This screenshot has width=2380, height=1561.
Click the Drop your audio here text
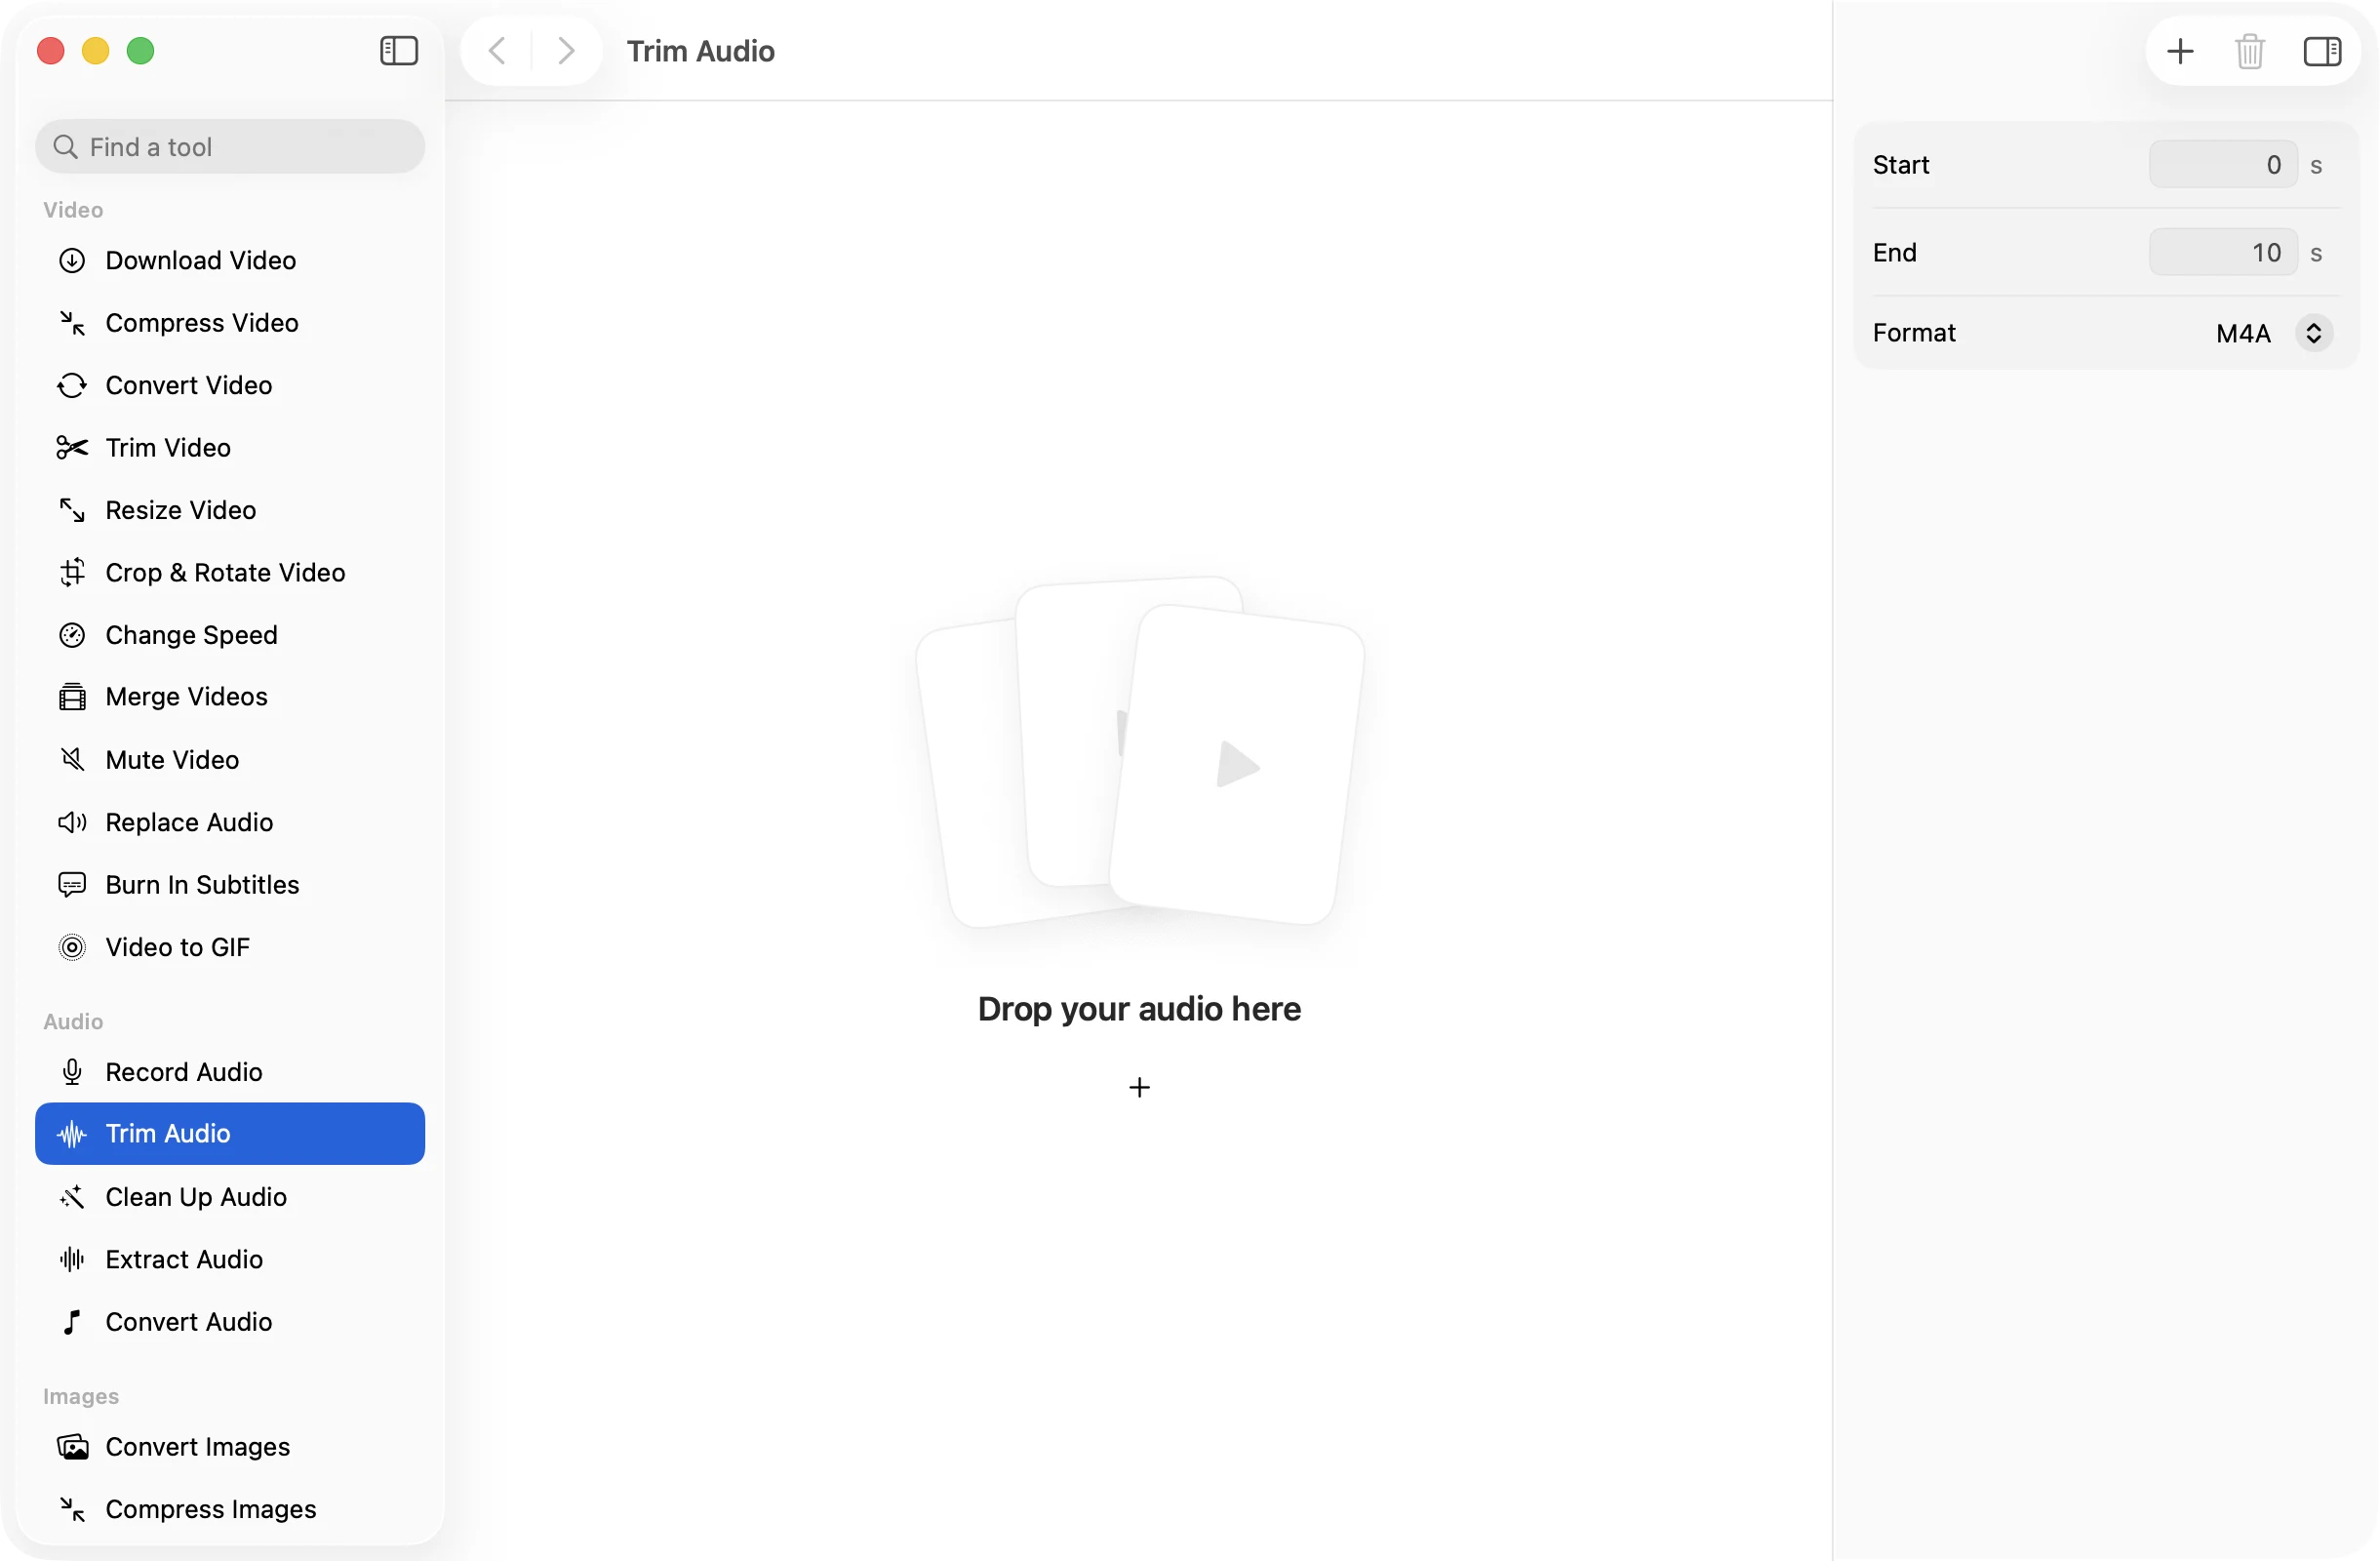(1139, 1009)
